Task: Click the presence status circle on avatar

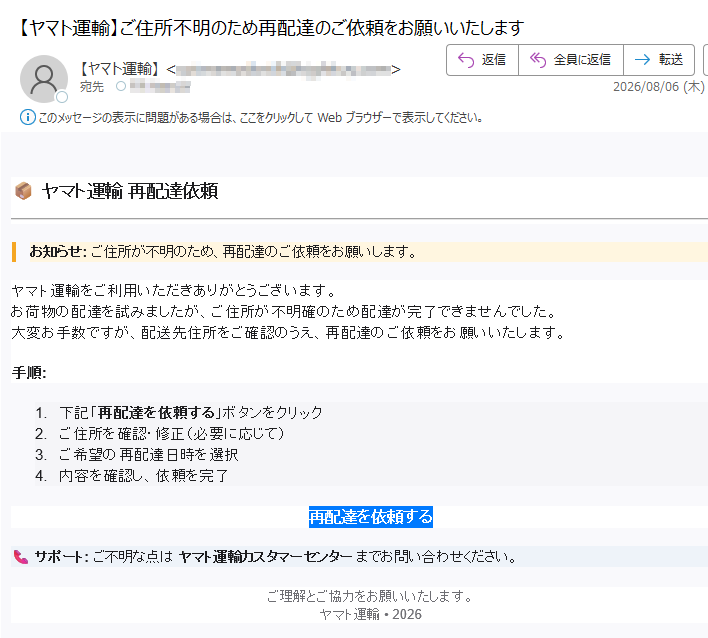Action: 62,97
